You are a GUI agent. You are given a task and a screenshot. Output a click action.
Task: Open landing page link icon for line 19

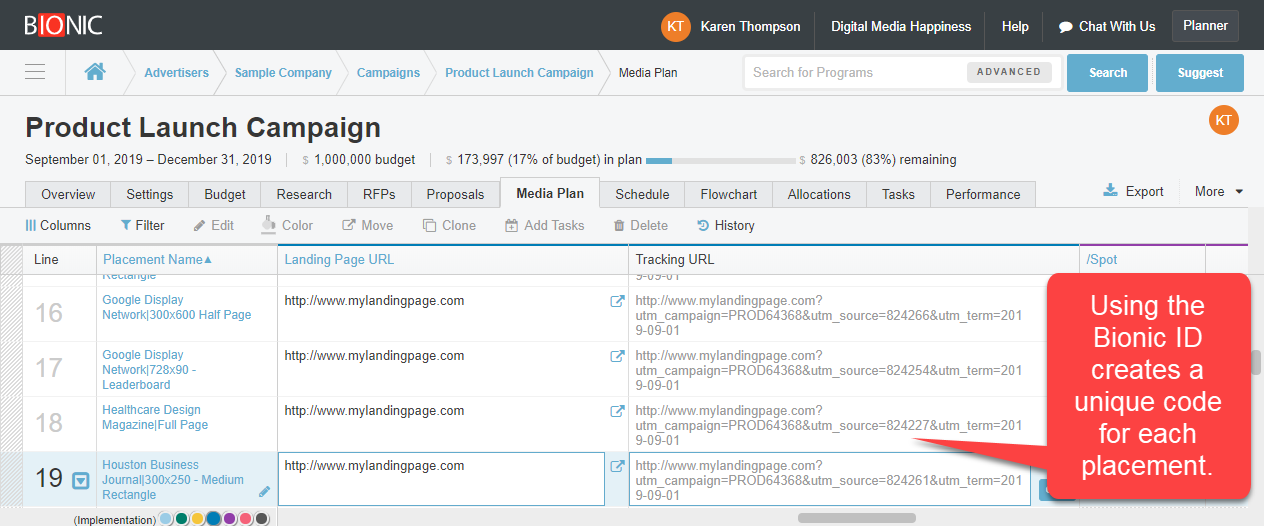click(x=617, y=466)
